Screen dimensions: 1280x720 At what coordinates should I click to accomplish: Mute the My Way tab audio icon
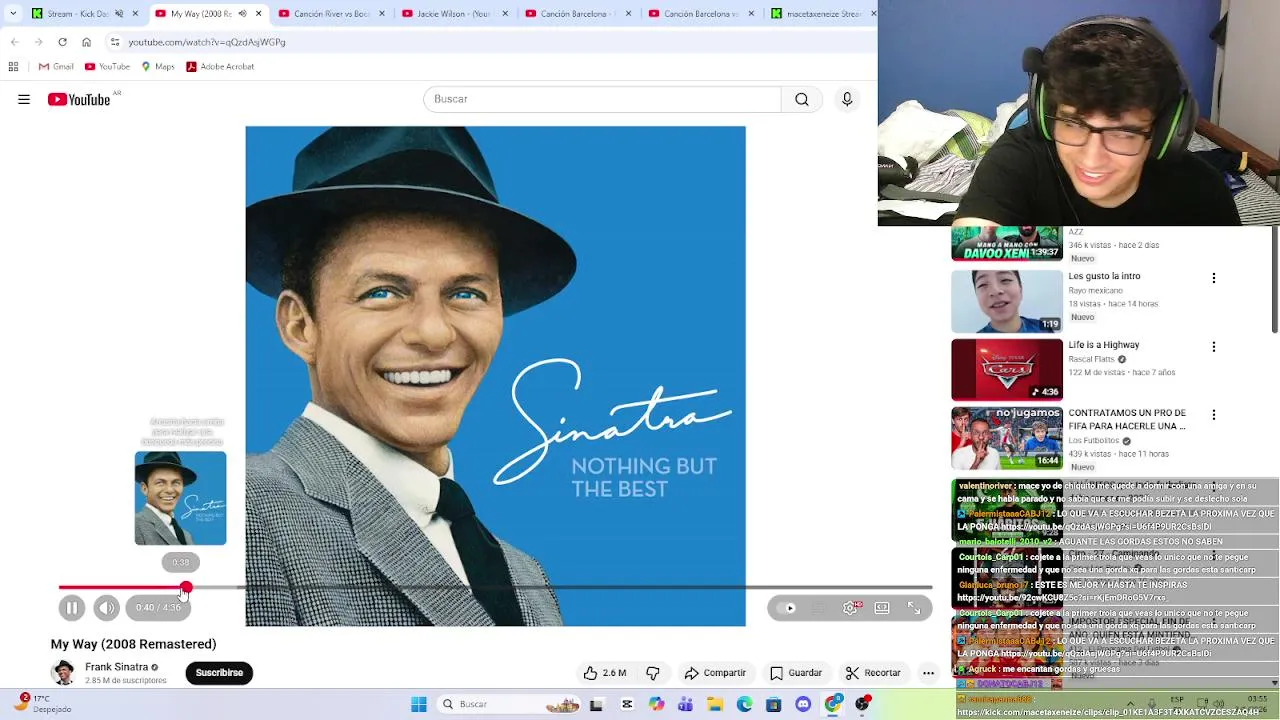[242, 14]
